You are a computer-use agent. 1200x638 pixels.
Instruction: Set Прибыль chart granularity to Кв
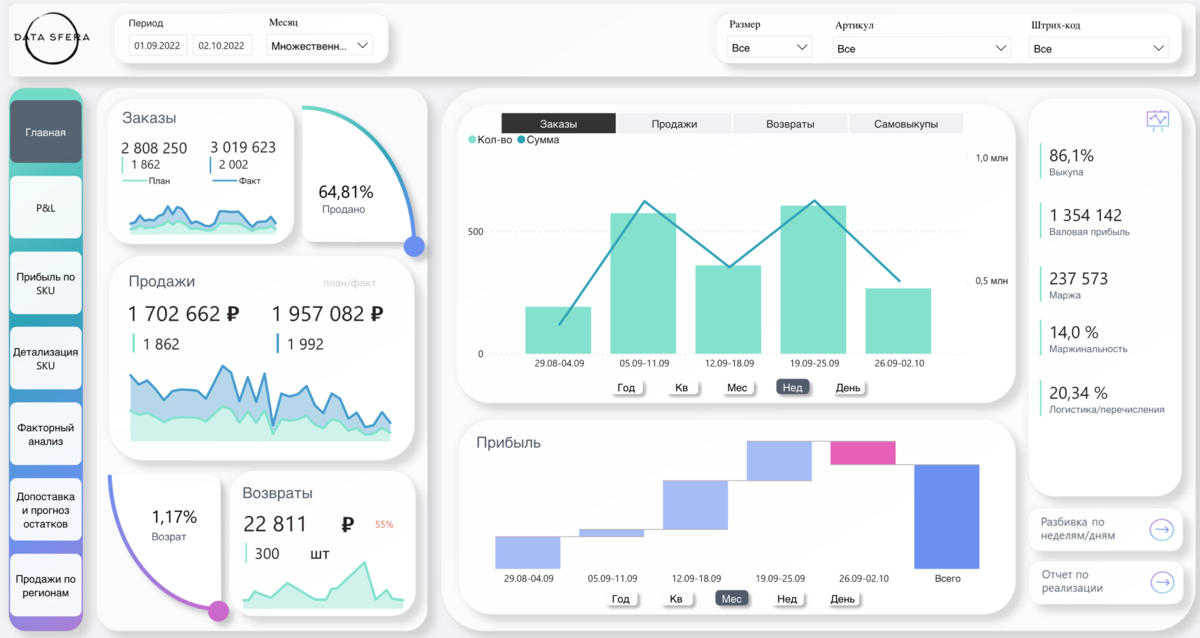[x=676, y=599]
